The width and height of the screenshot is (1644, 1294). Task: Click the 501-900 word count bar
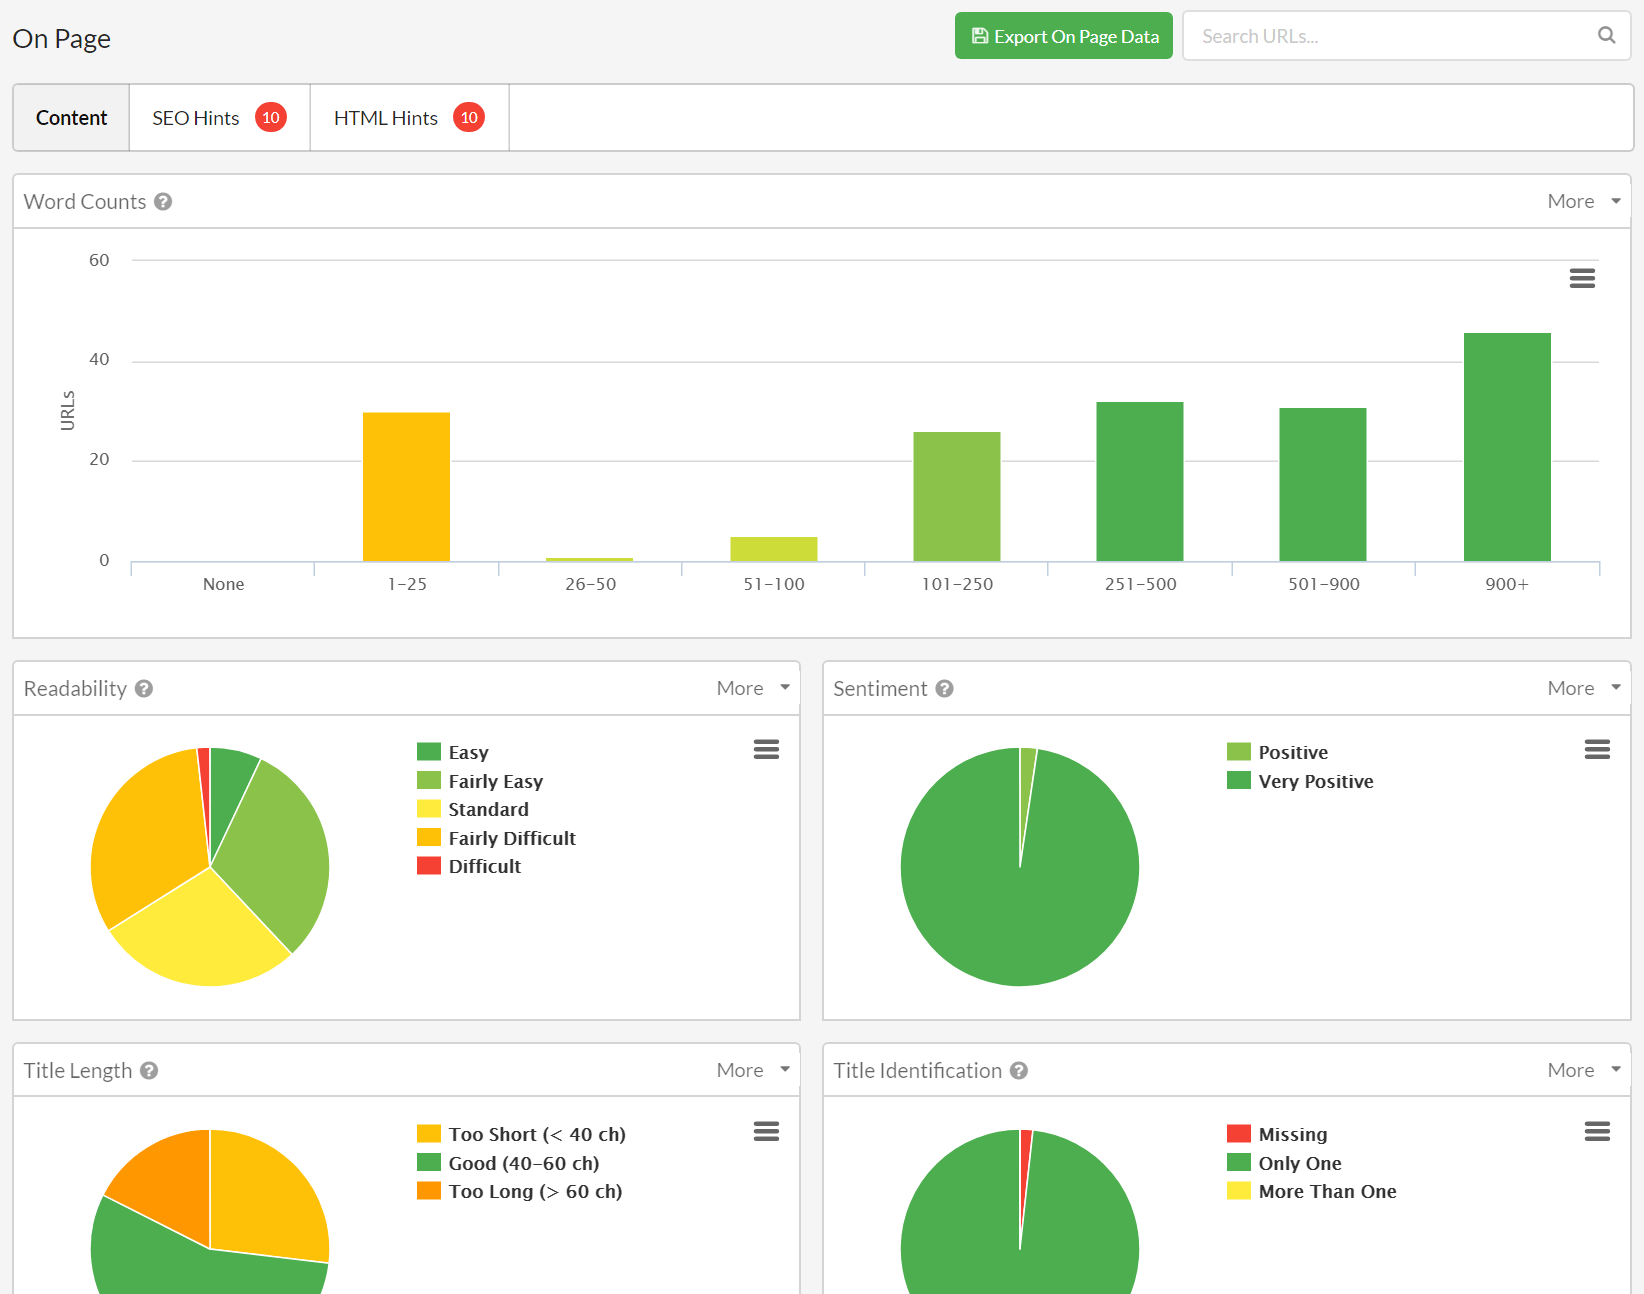1323,485
